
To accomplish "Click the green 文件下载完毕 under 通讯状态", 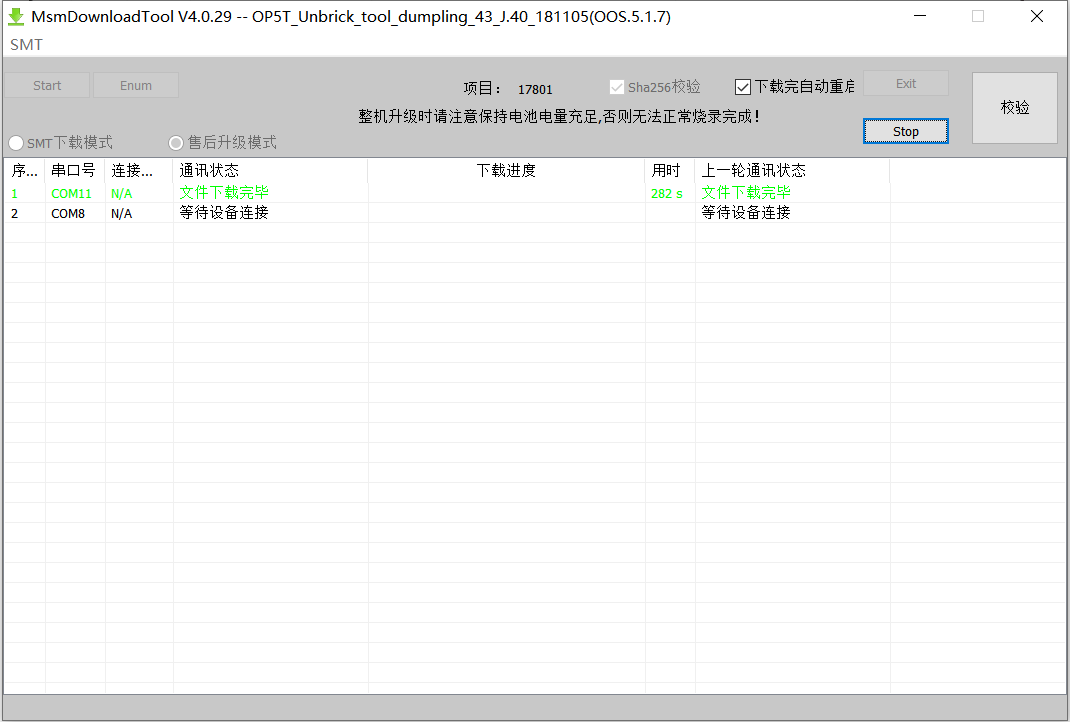I will pos(224,193).
